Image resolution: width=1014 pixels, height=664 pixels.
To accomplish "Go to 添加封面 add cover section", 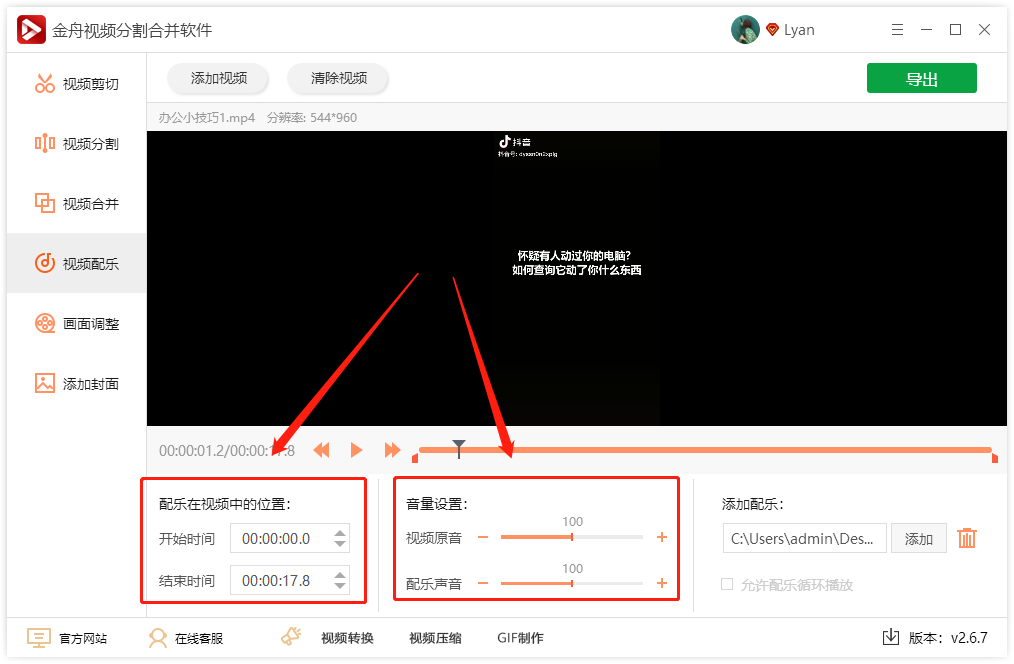I will [x=76, y=383].
